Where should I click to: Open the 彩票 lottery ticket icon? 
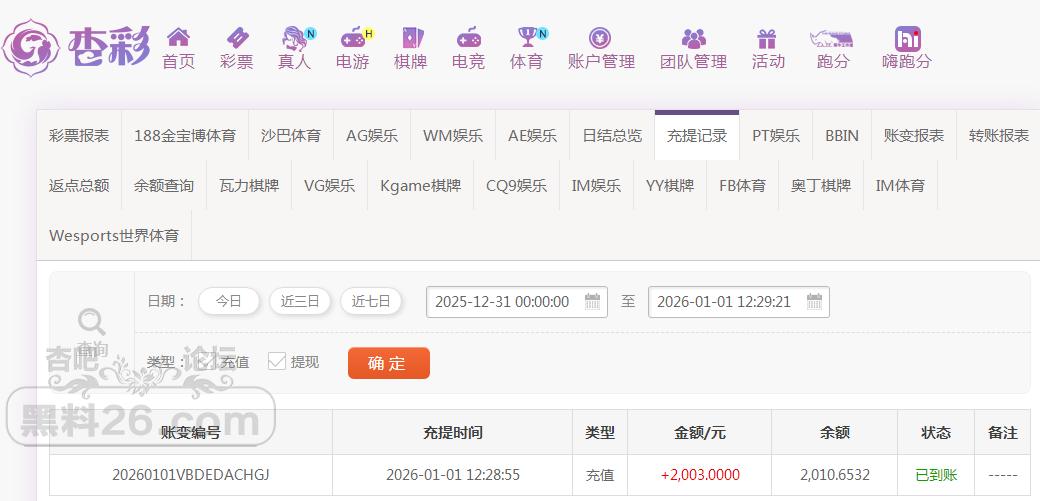(x=236, y=38)
